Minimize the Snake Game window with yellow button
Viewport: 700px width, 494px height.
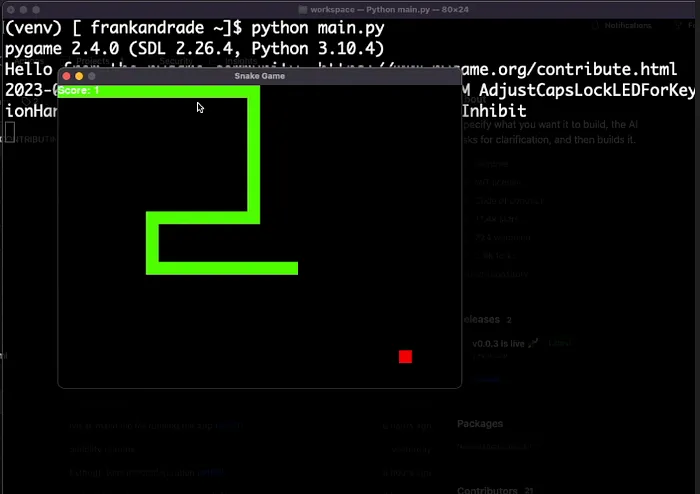point(79,76)
